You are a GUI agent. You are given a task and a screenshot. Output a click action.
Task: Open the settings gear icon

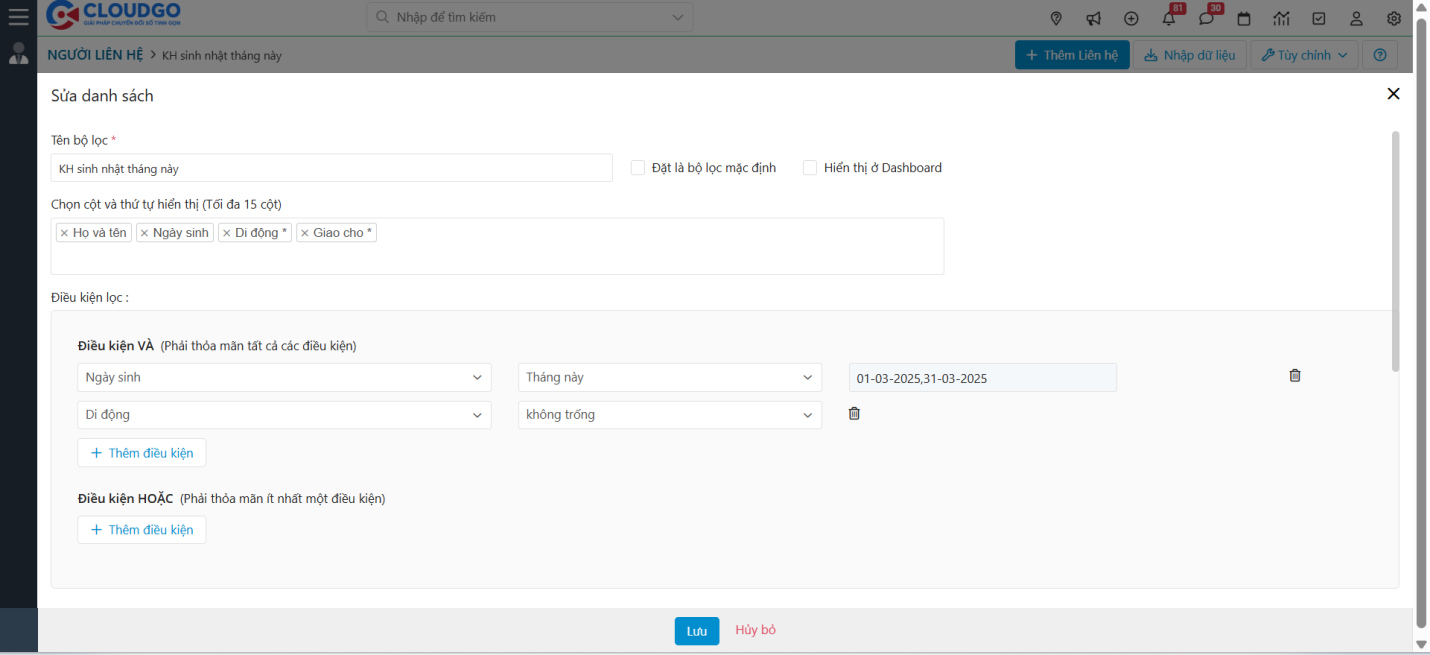coord(1394,18)
